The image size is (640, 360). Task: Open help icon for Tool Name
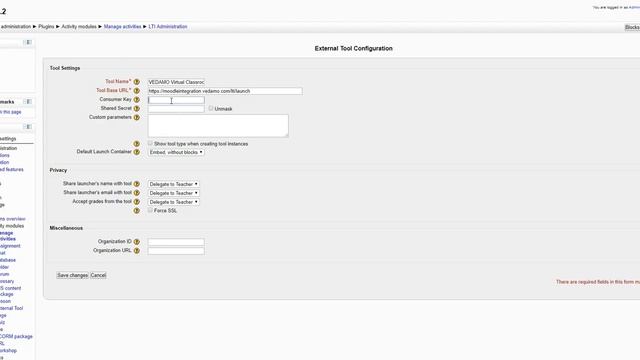click(x=137, y=82)
